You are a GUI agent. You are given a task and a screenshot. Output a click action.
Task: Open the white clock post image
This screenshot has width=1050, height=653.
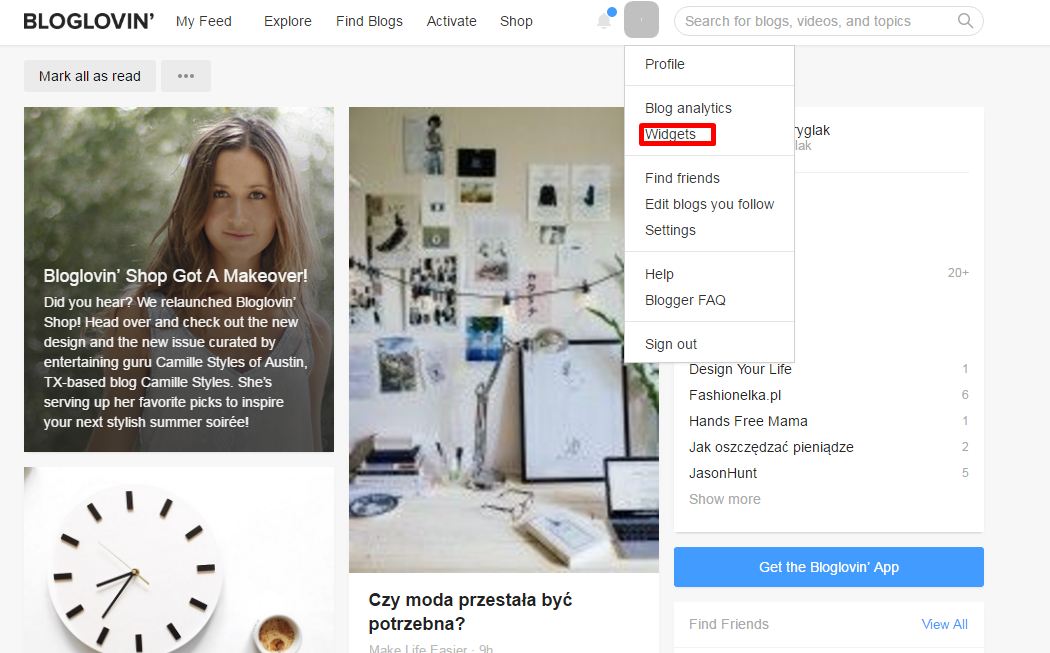click(179, 560)
